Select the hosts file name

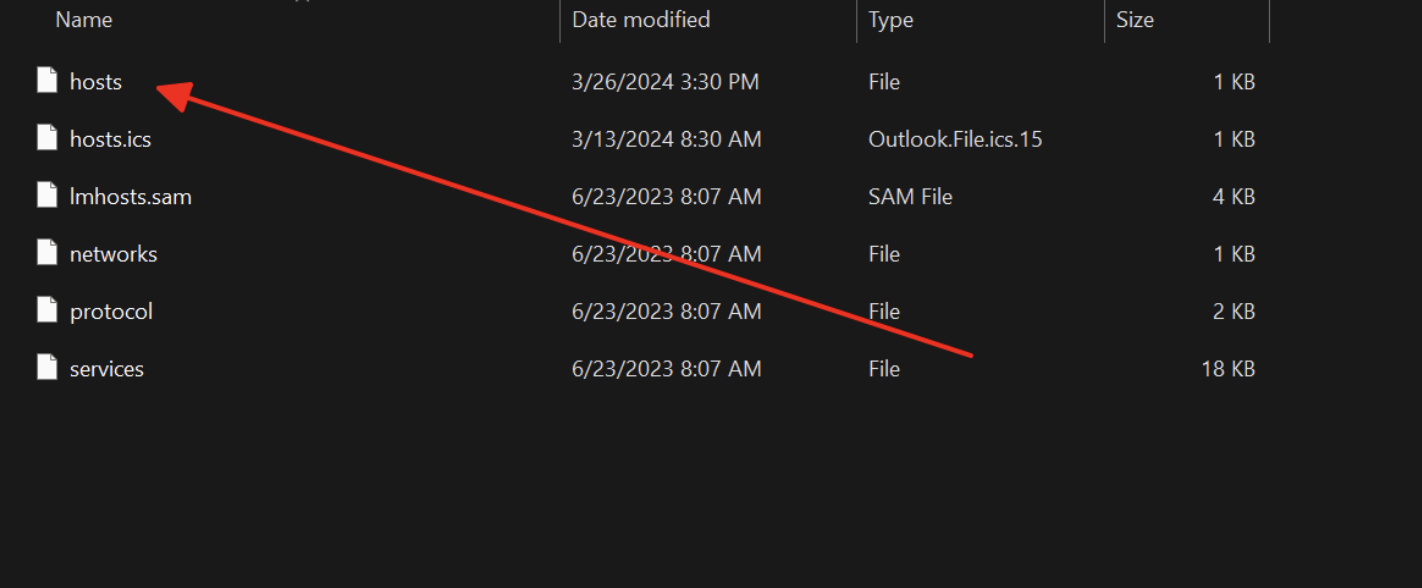pos(96,82)
